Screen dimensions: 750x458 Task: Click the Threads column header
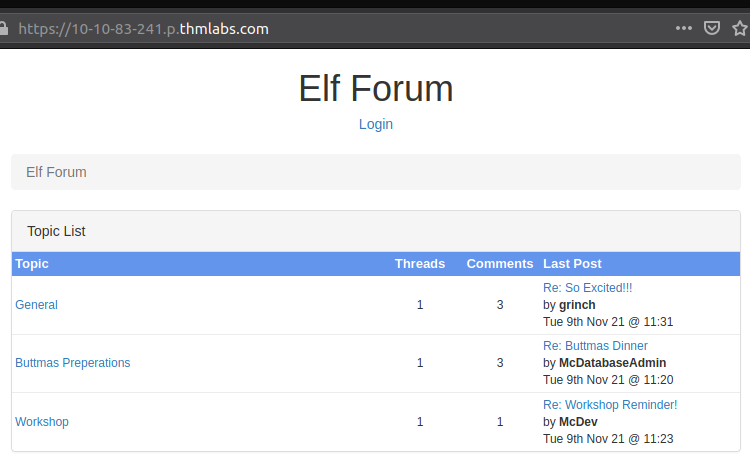(x=420, y=264)
